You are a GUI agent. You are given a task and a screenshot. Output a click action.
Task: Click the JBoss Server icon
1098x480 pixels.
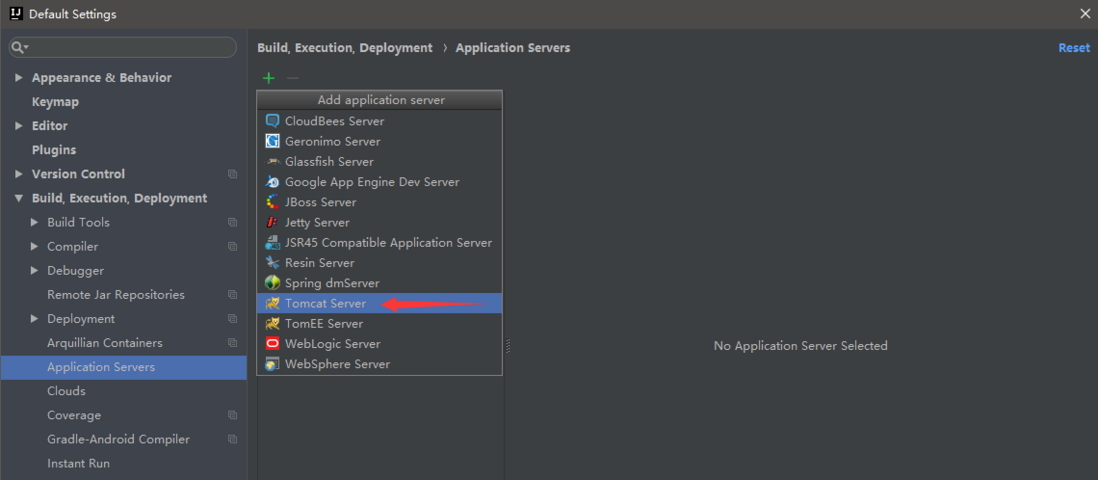pyautogui.click(x=272, y=203)
